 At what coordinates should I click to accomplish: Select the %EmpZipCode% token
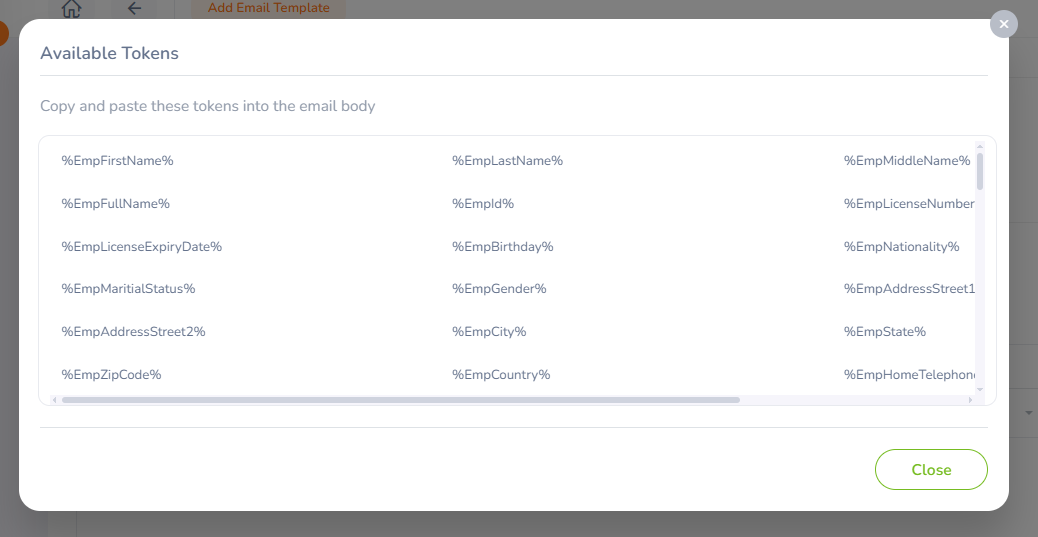tap(112, 375)
